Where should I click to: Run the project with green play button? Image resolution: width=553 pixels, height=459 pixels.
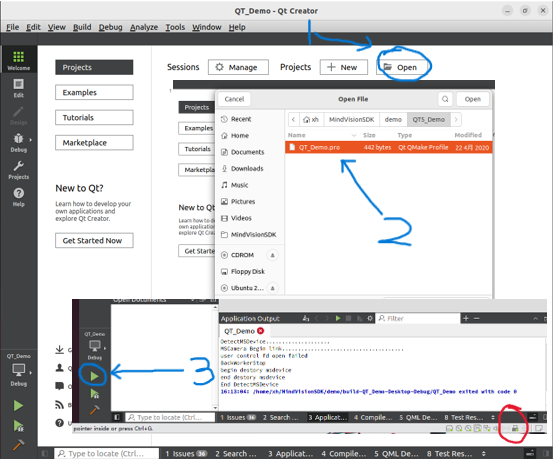(x=18, y=405)
